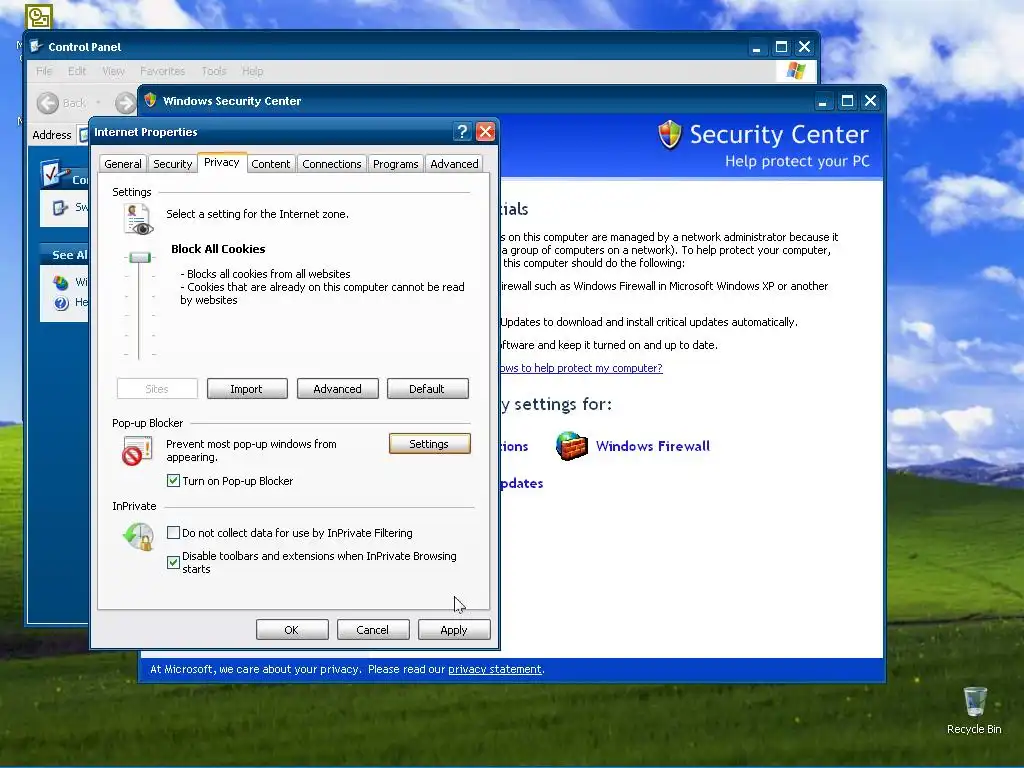Click the Apply button
The width and height of the screenshot is (1024, 768).
(x=454, y=630)
